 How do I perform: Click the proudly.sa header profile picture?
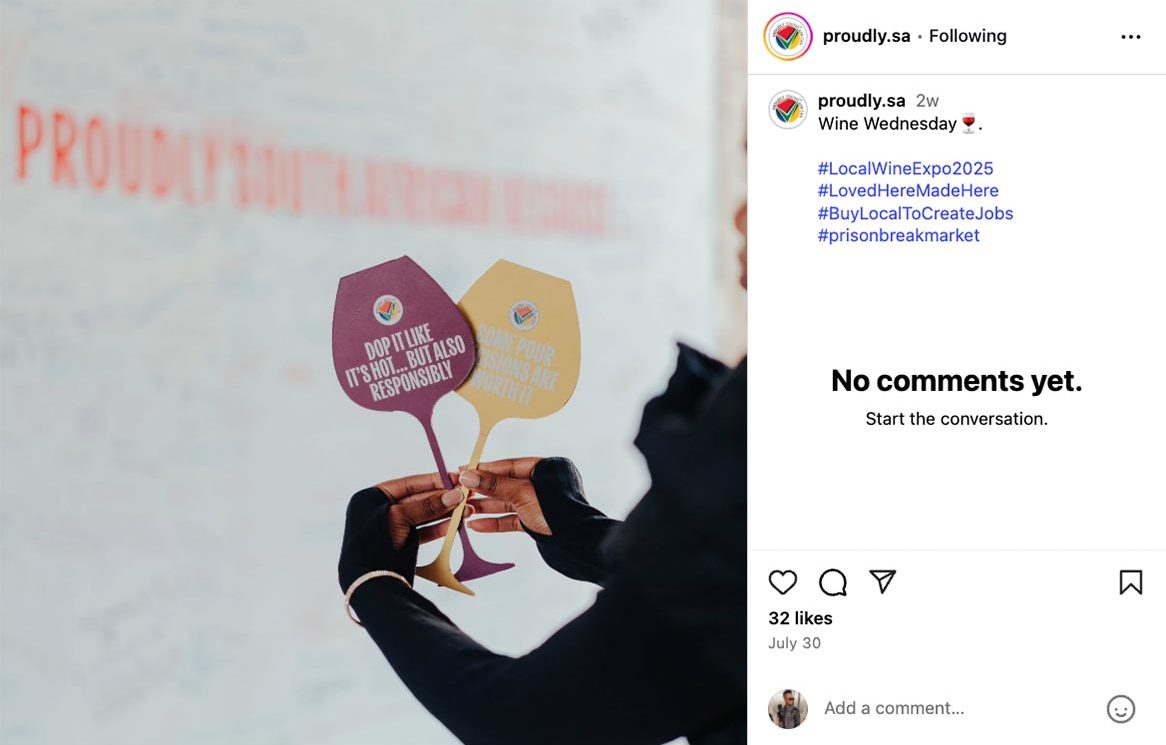pyautogui.click(x=787, y=36)
